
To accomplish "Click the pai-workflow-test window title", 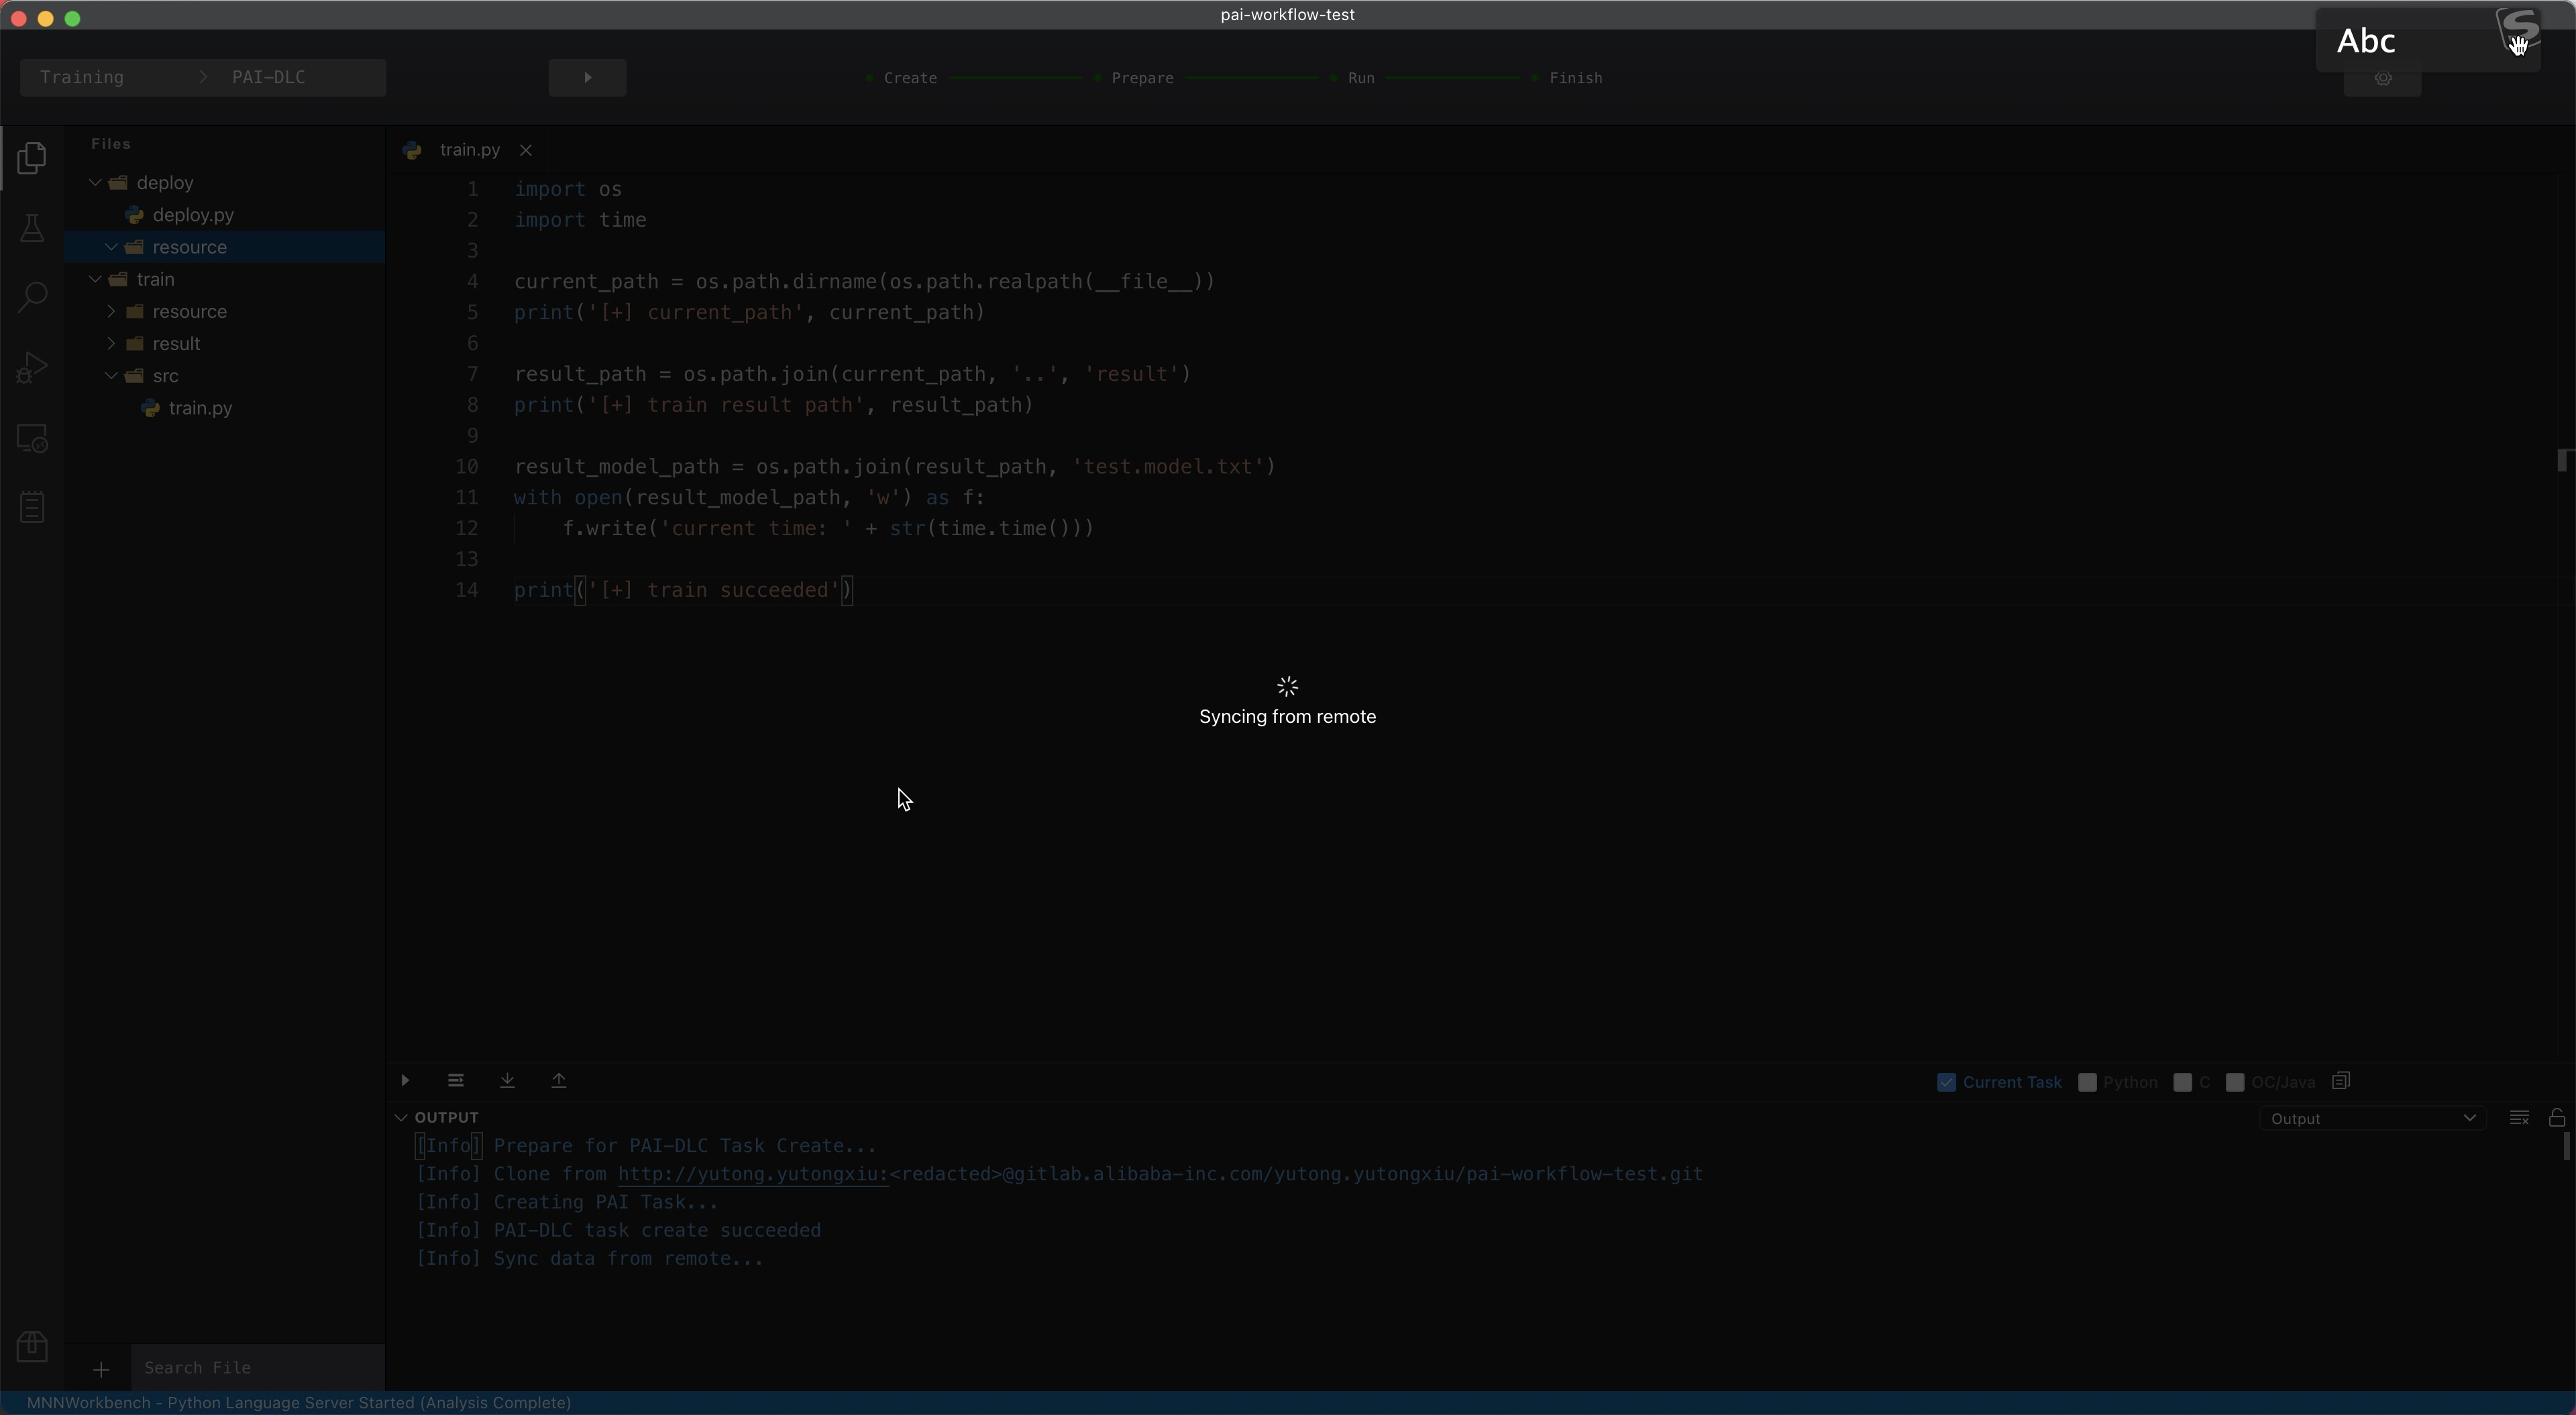I will click(x=1287, y=14).
